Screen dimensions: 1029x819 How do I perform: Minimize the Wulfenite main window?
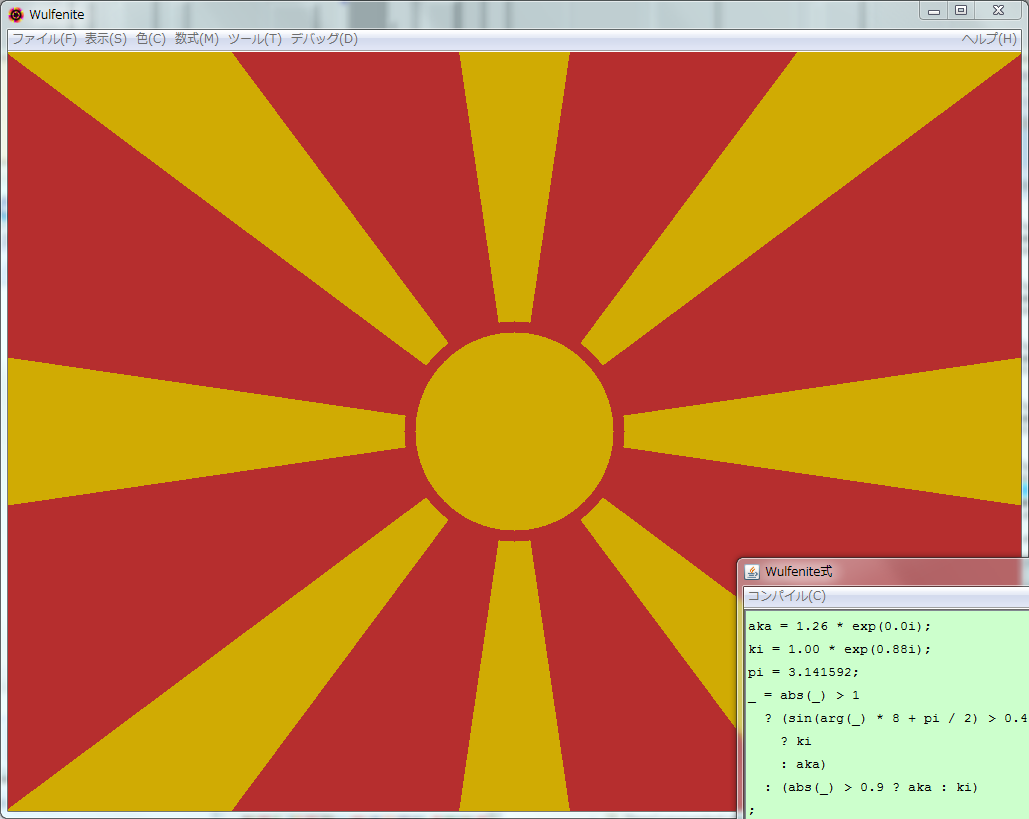pos(934,10)
